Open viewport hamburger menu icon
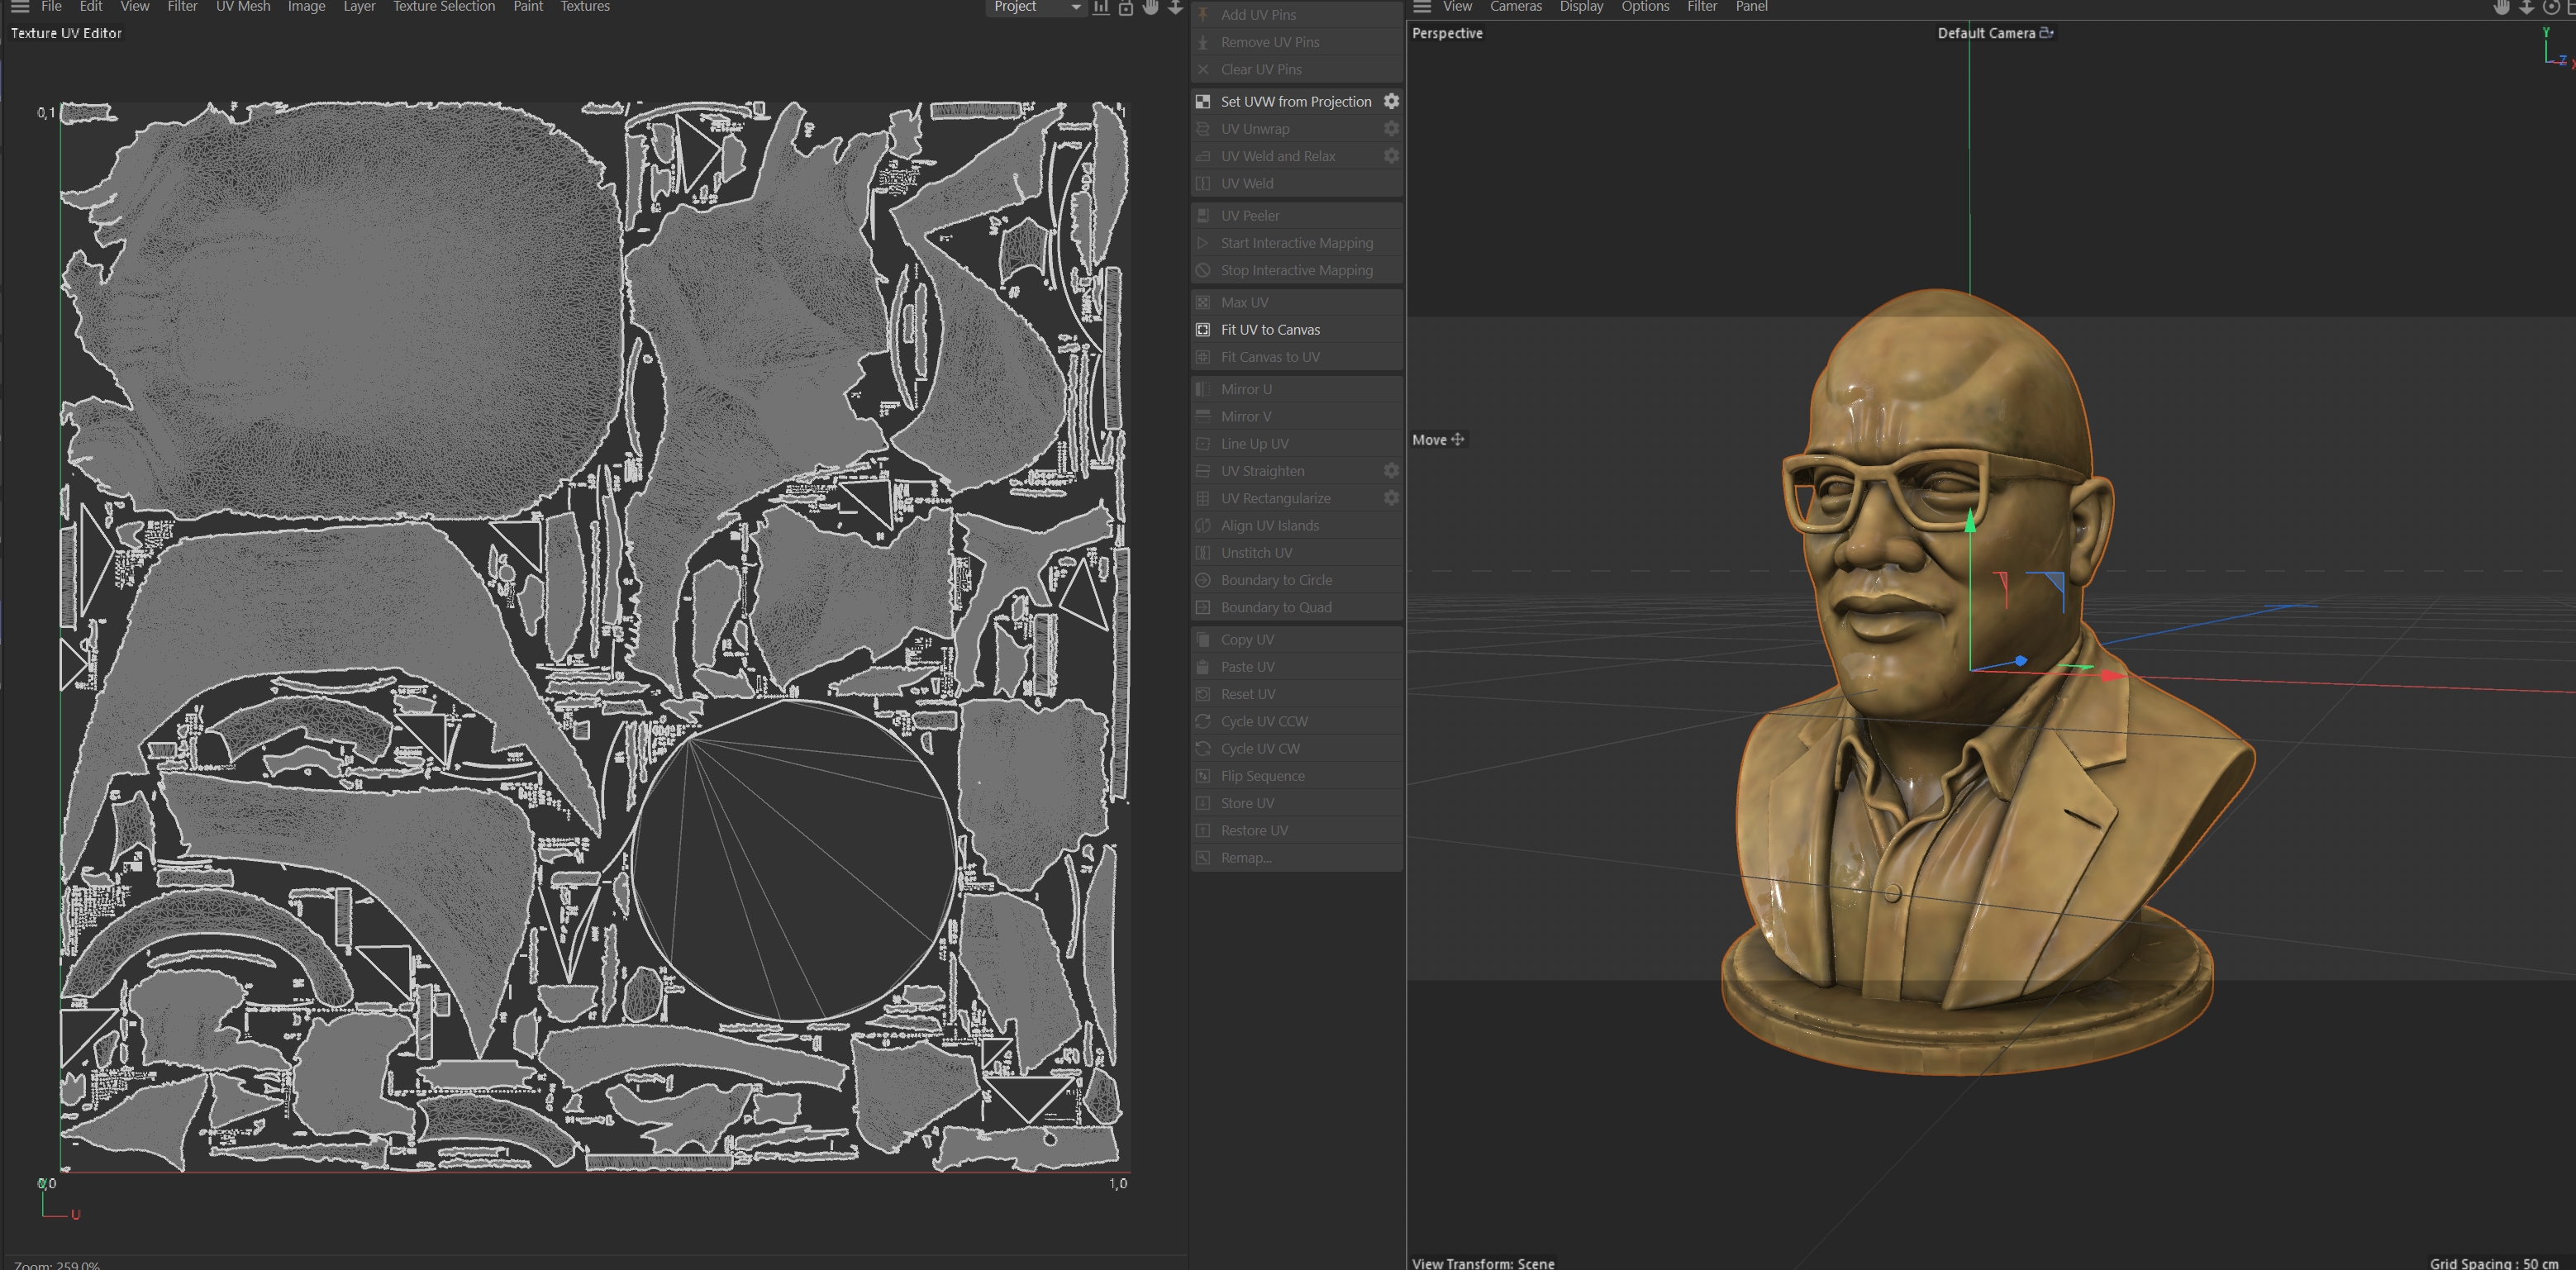 tap(1422, 7)
